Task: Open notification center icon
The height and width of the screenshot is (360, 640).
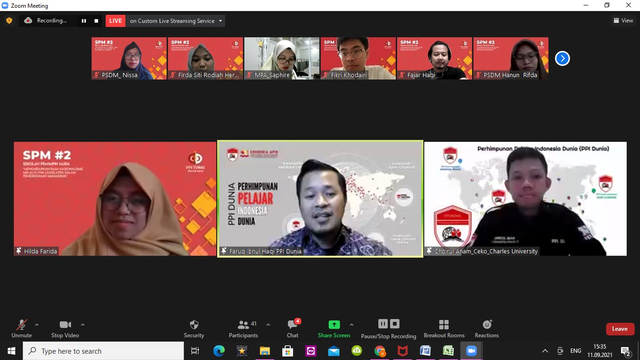Action: coord(625,351)
